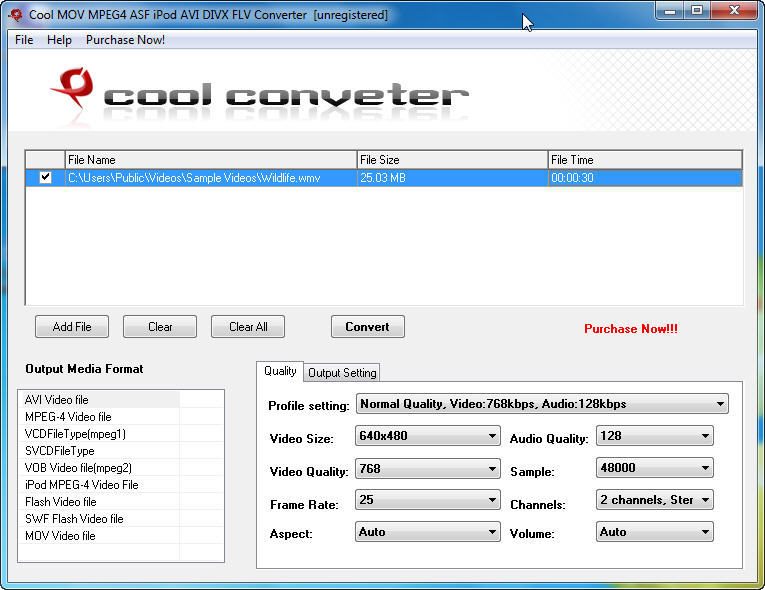Open the File menu
Image resolution: width=765 pixels, height=590 pixels.
point(24,40)
